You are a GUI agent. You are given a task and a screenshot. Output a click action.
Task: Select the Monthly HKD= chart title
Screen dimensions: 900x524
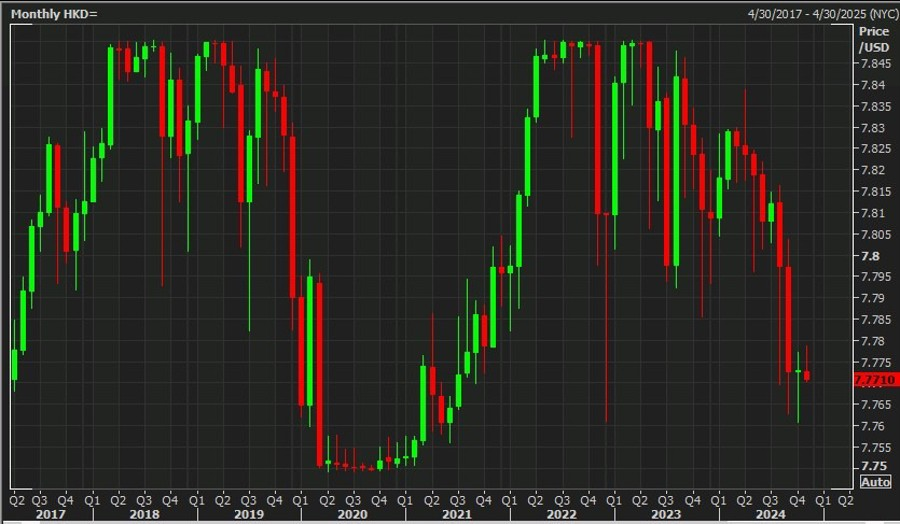click(55, 14)
